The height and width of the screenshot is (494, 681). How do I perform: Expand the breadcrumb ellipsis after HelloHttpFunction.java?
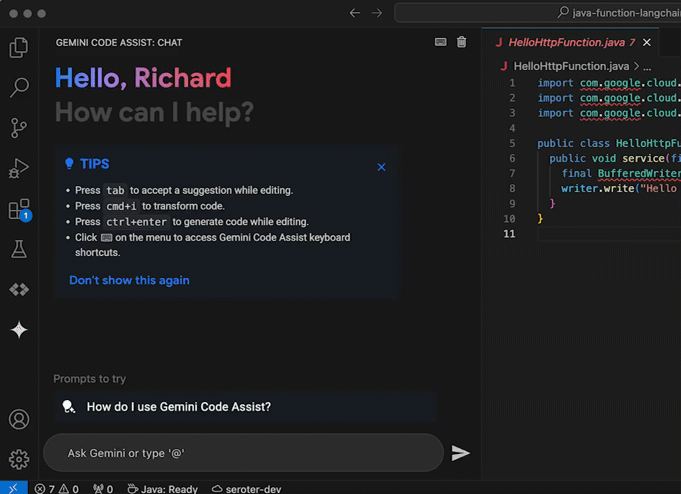[646, 66]
